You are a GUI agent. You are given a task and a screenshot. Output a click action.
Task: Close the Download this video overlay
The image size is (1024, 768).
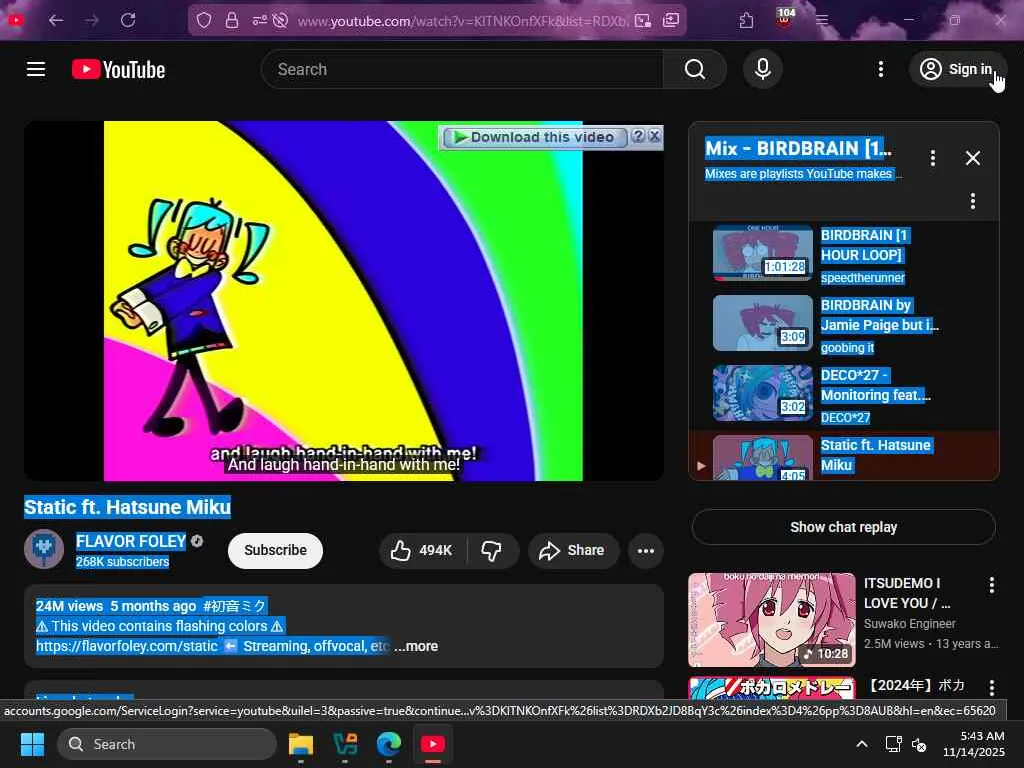click(x=654, y=136)
